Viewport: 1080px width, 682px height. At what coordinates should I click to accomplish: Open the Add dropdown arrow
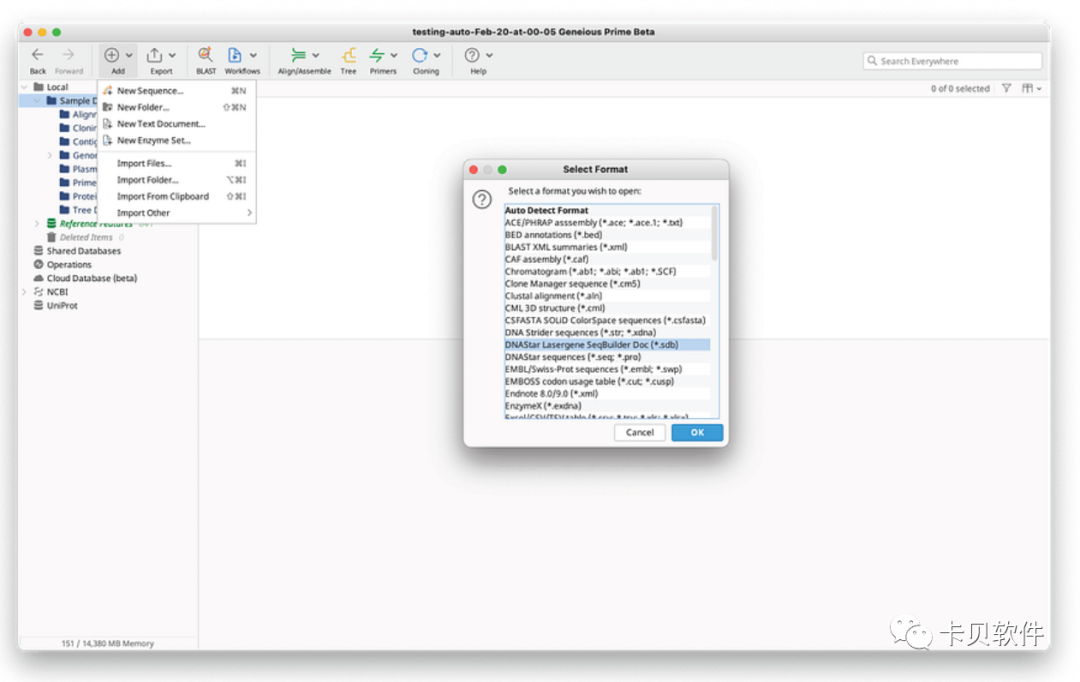coord(129,55)
